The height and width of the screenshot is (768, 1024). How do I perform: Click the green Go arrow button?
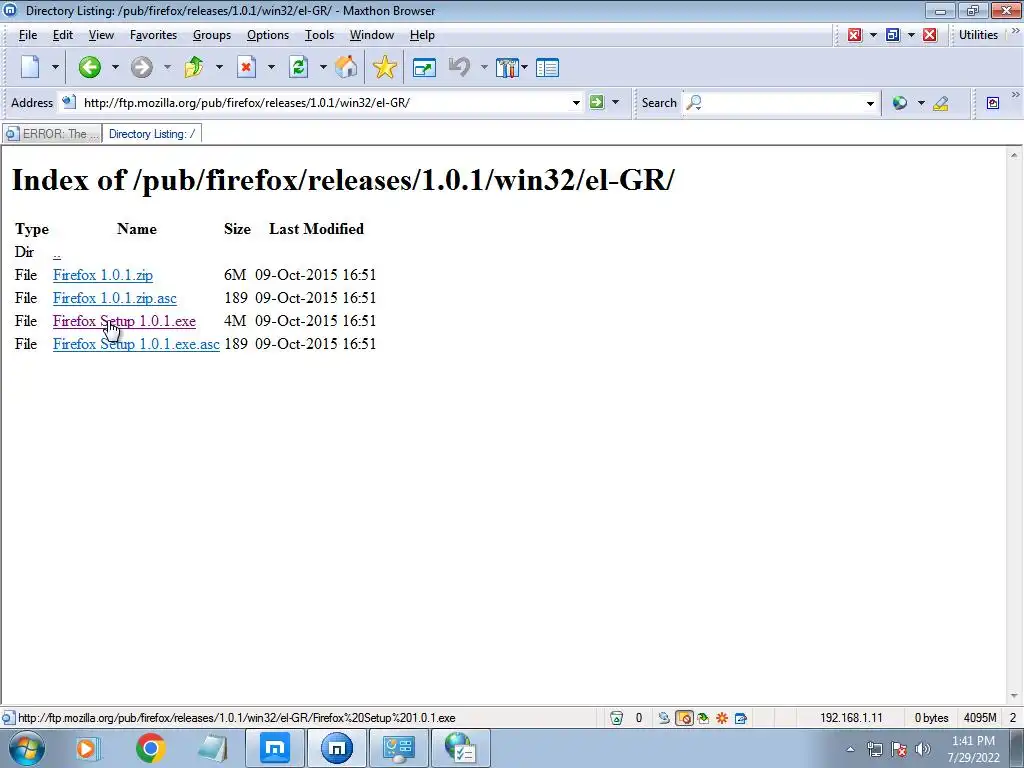[x=596, y=103]
